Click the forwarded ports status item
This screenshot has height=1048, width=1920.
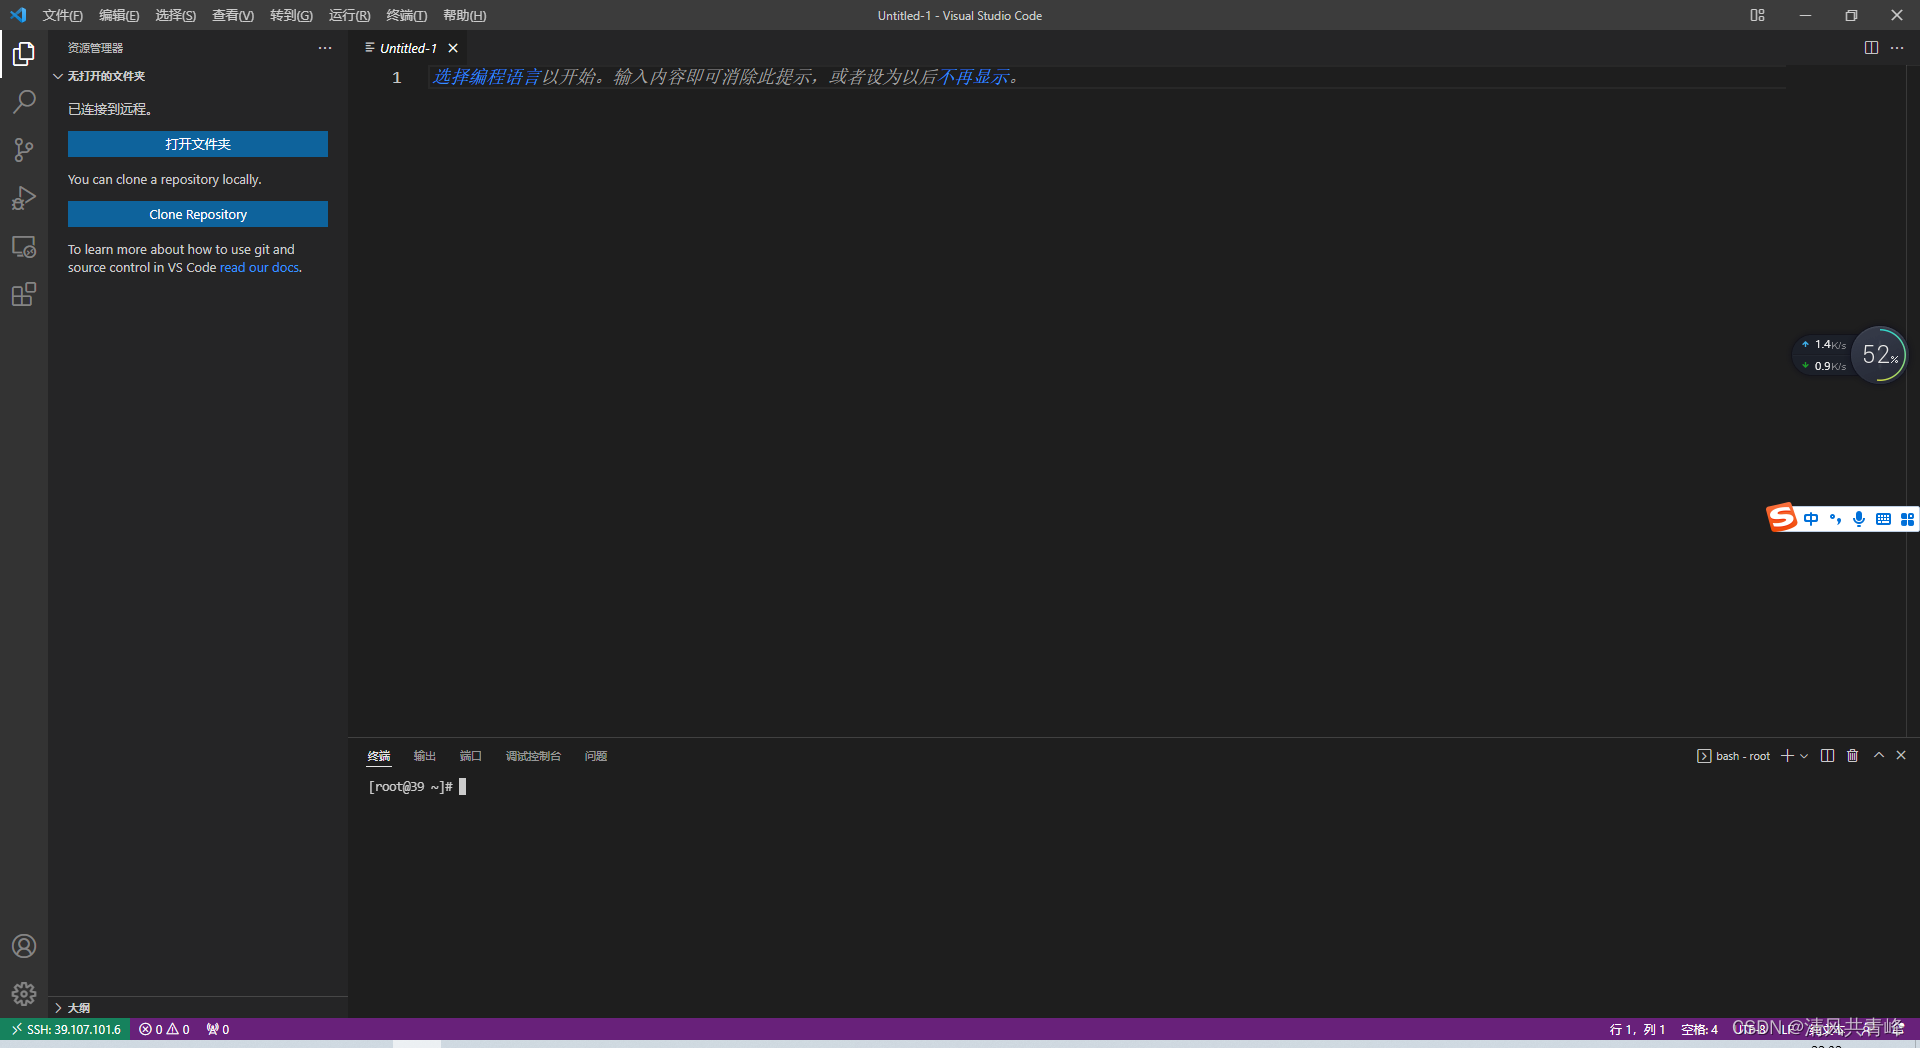tap(218, 1029)
